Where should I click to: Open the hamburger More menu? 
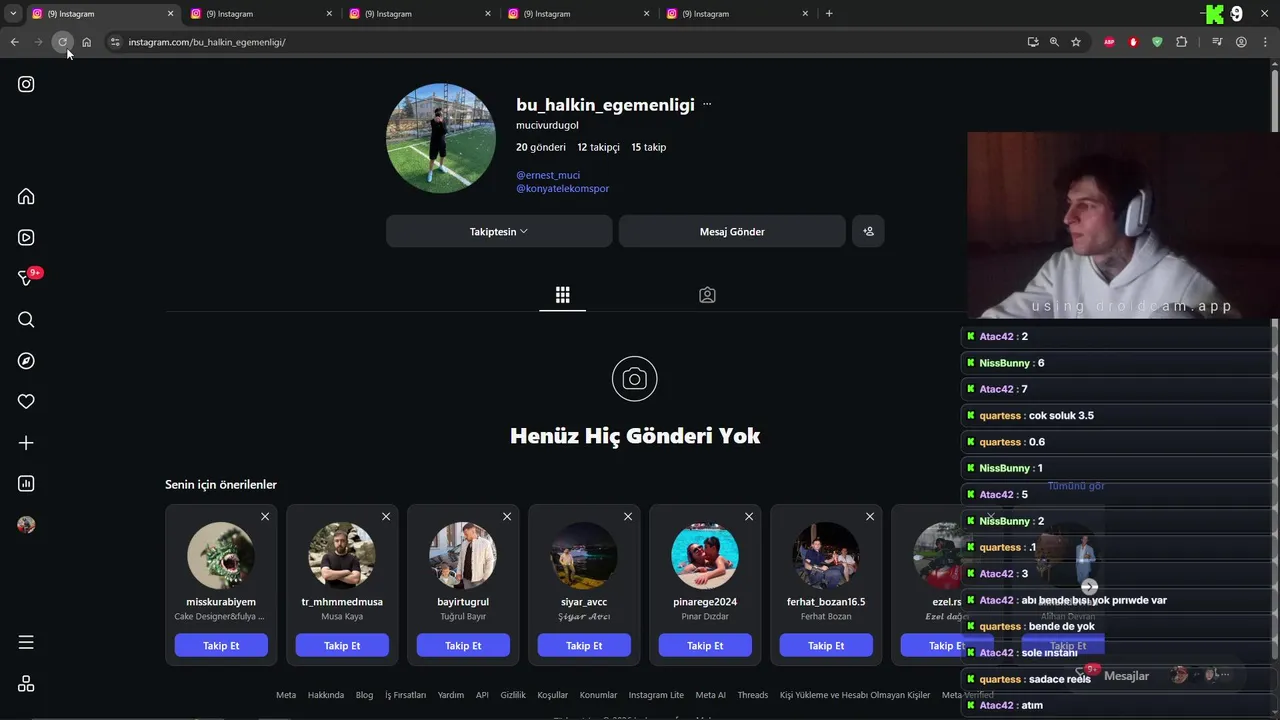click(26, 642)
